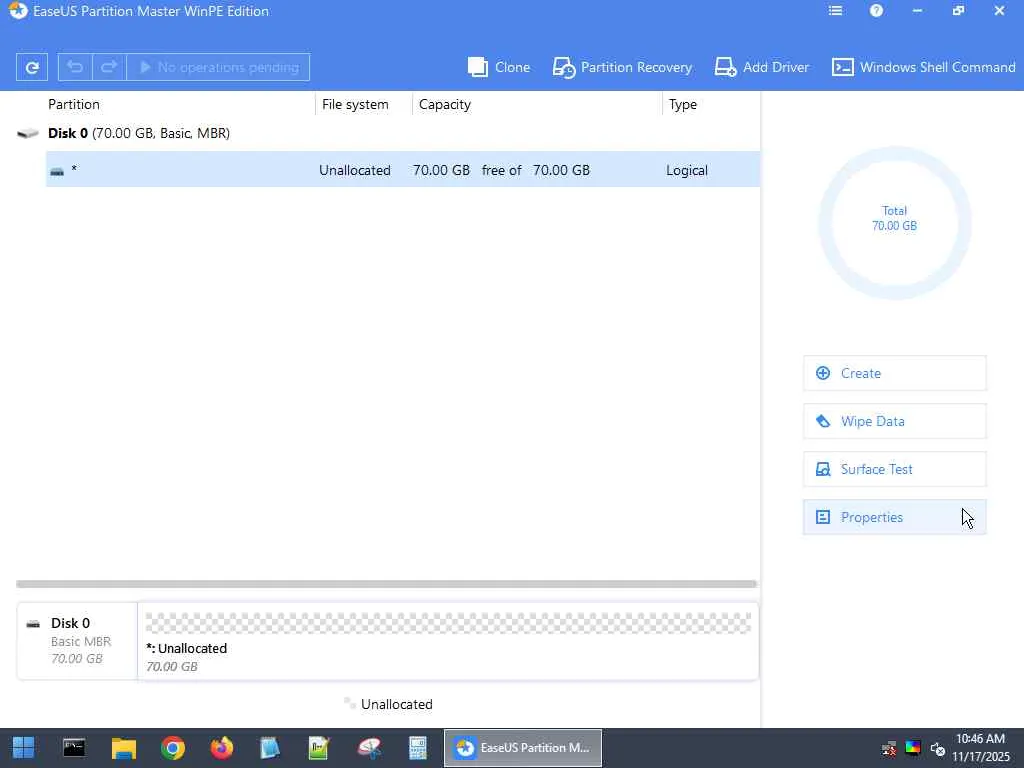This screenshot has width=1024, height=768.
Task: Click the Create button
Action: 895,374
